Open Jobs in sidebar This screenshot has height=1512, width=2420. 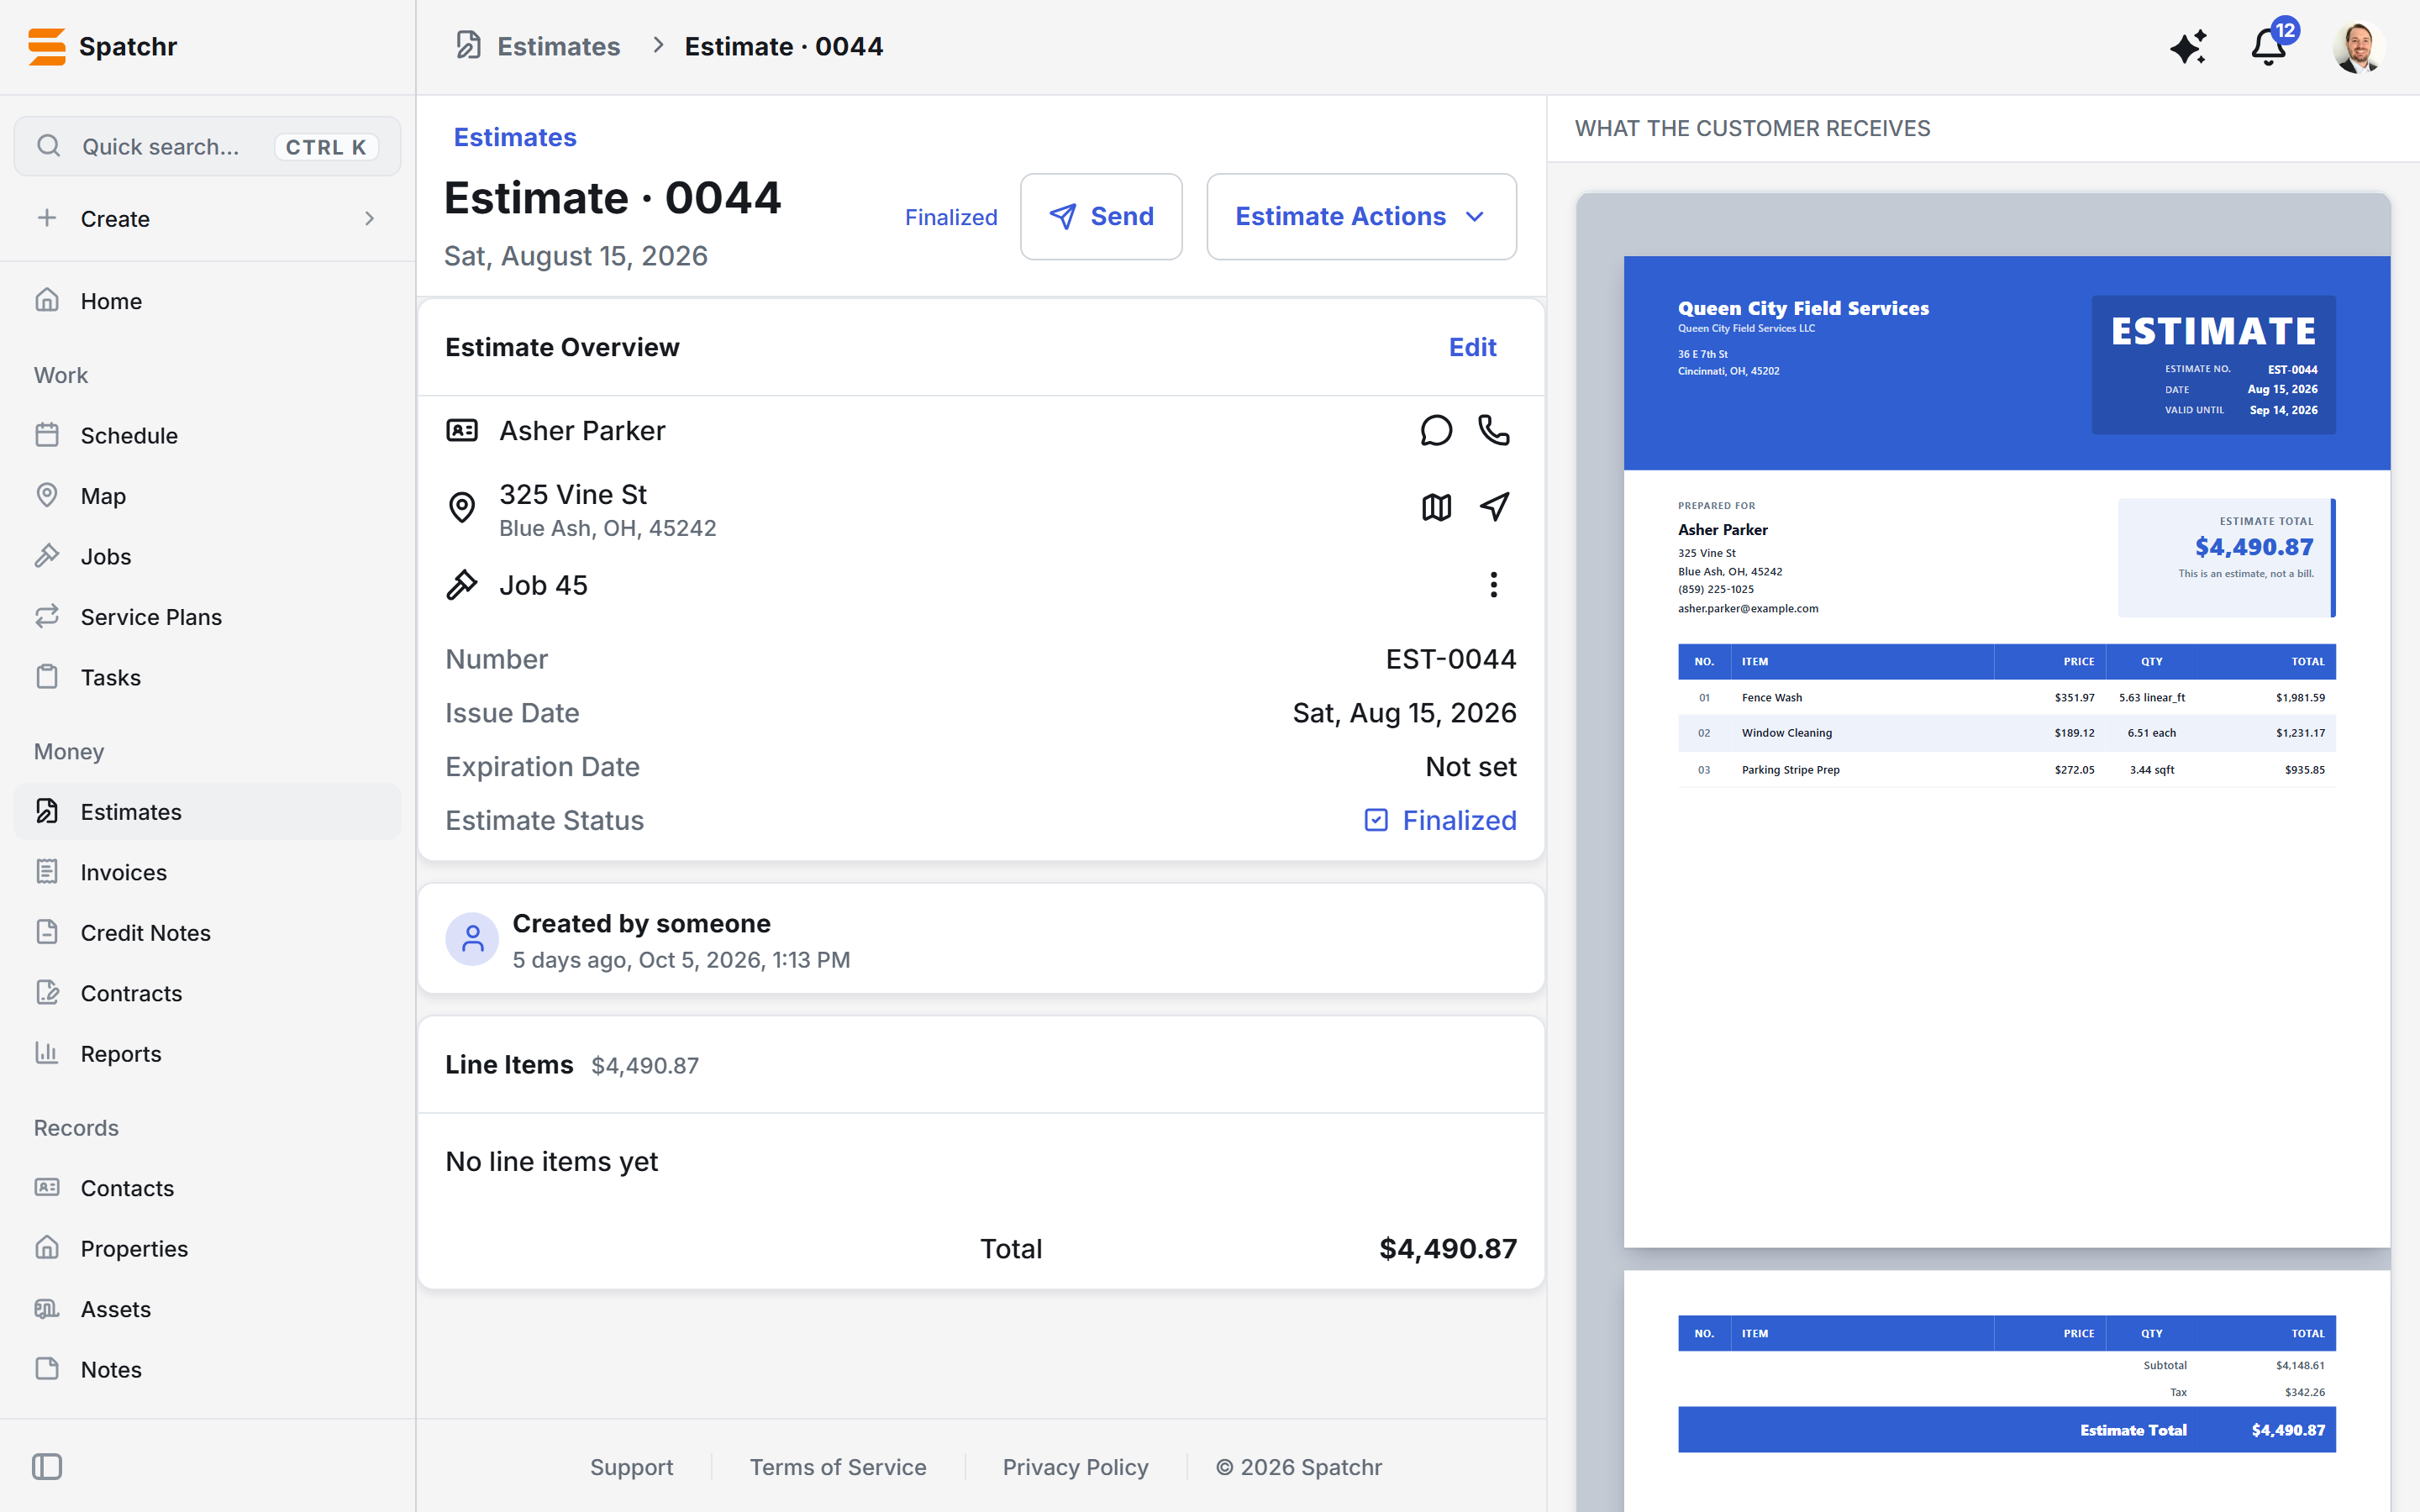click(x=207, y=557)
